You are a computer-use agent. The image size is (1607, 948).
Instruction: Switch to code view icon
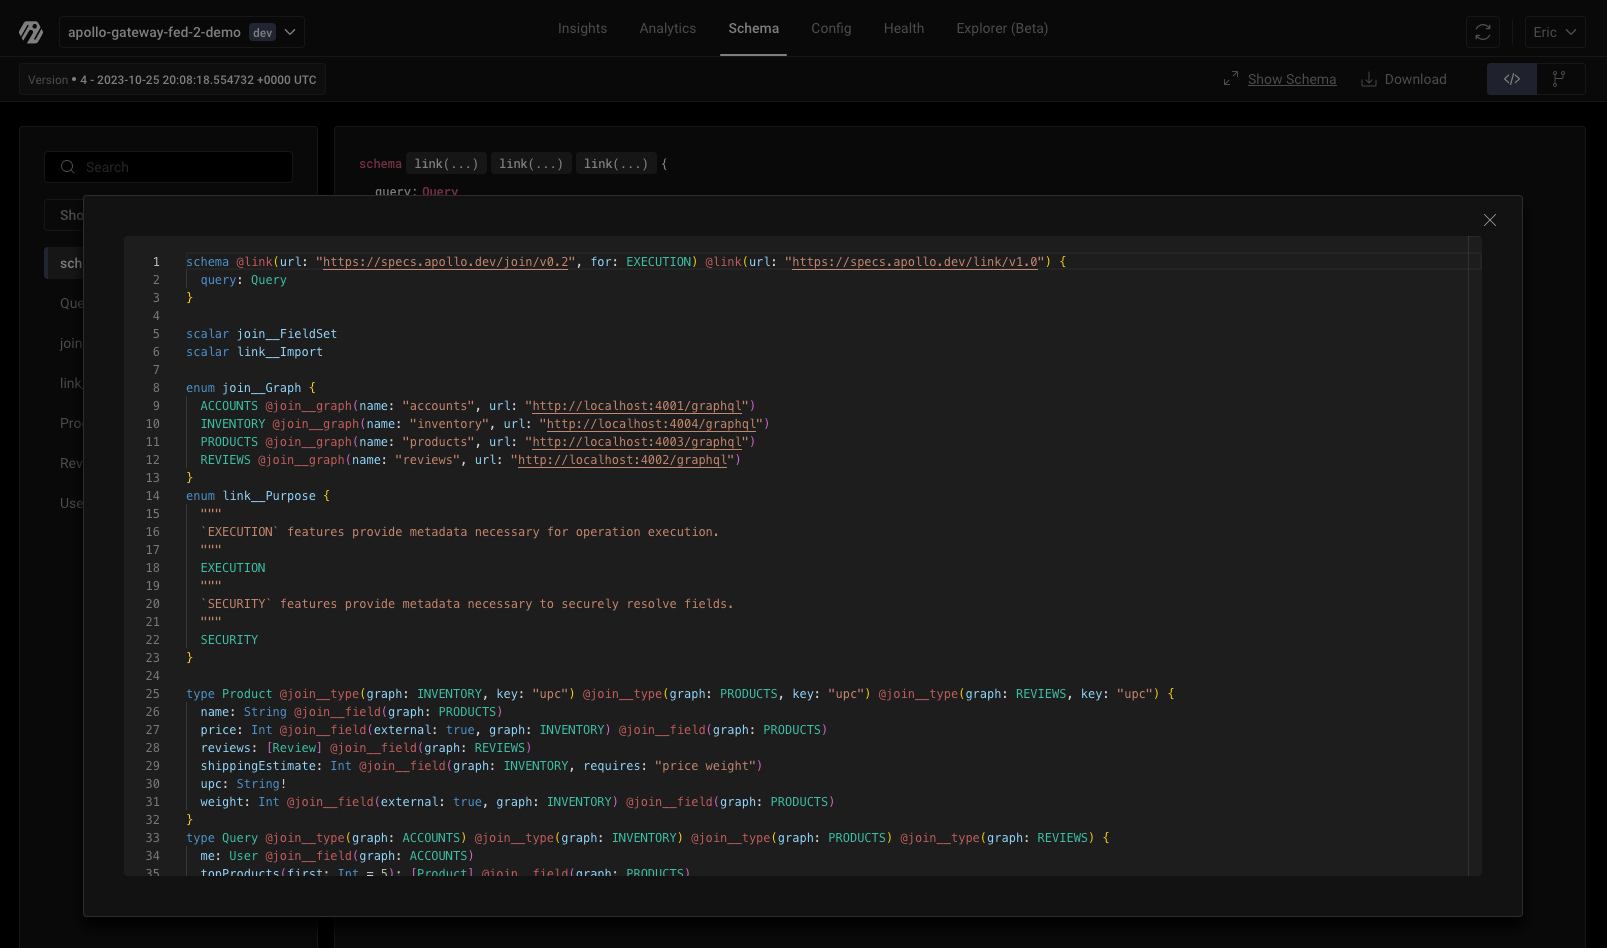1511,79
